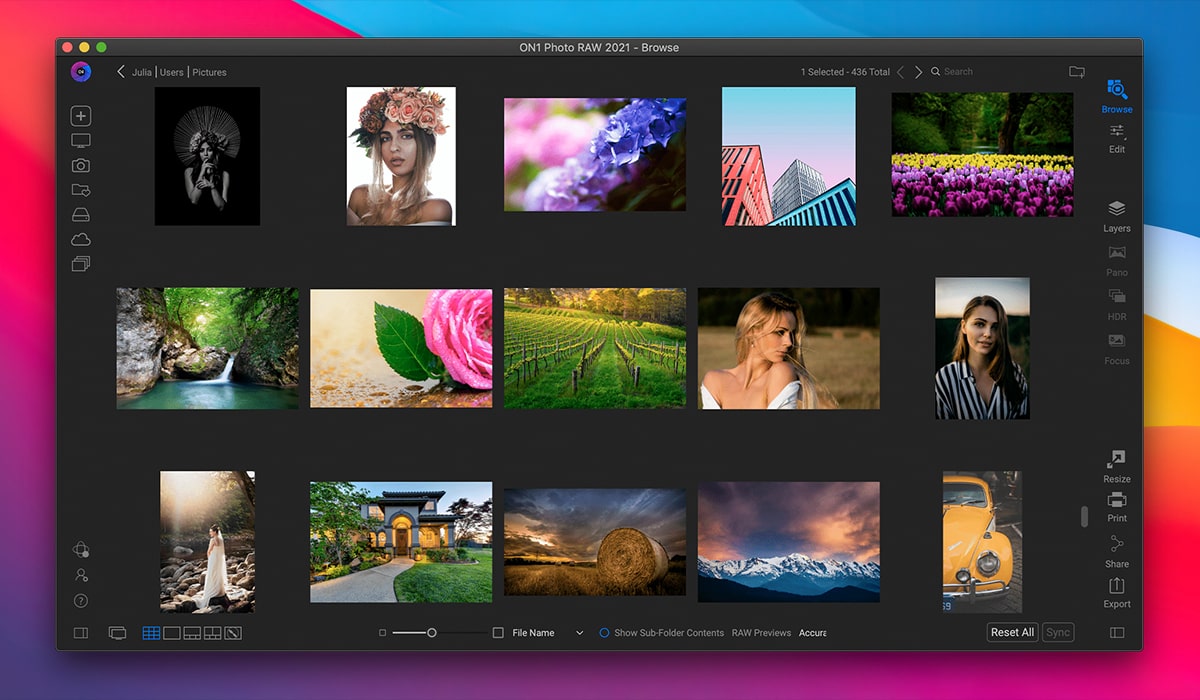Select grid view mode
The image size is (1200, 700).
pyautogui.click(x=151, y=633)
